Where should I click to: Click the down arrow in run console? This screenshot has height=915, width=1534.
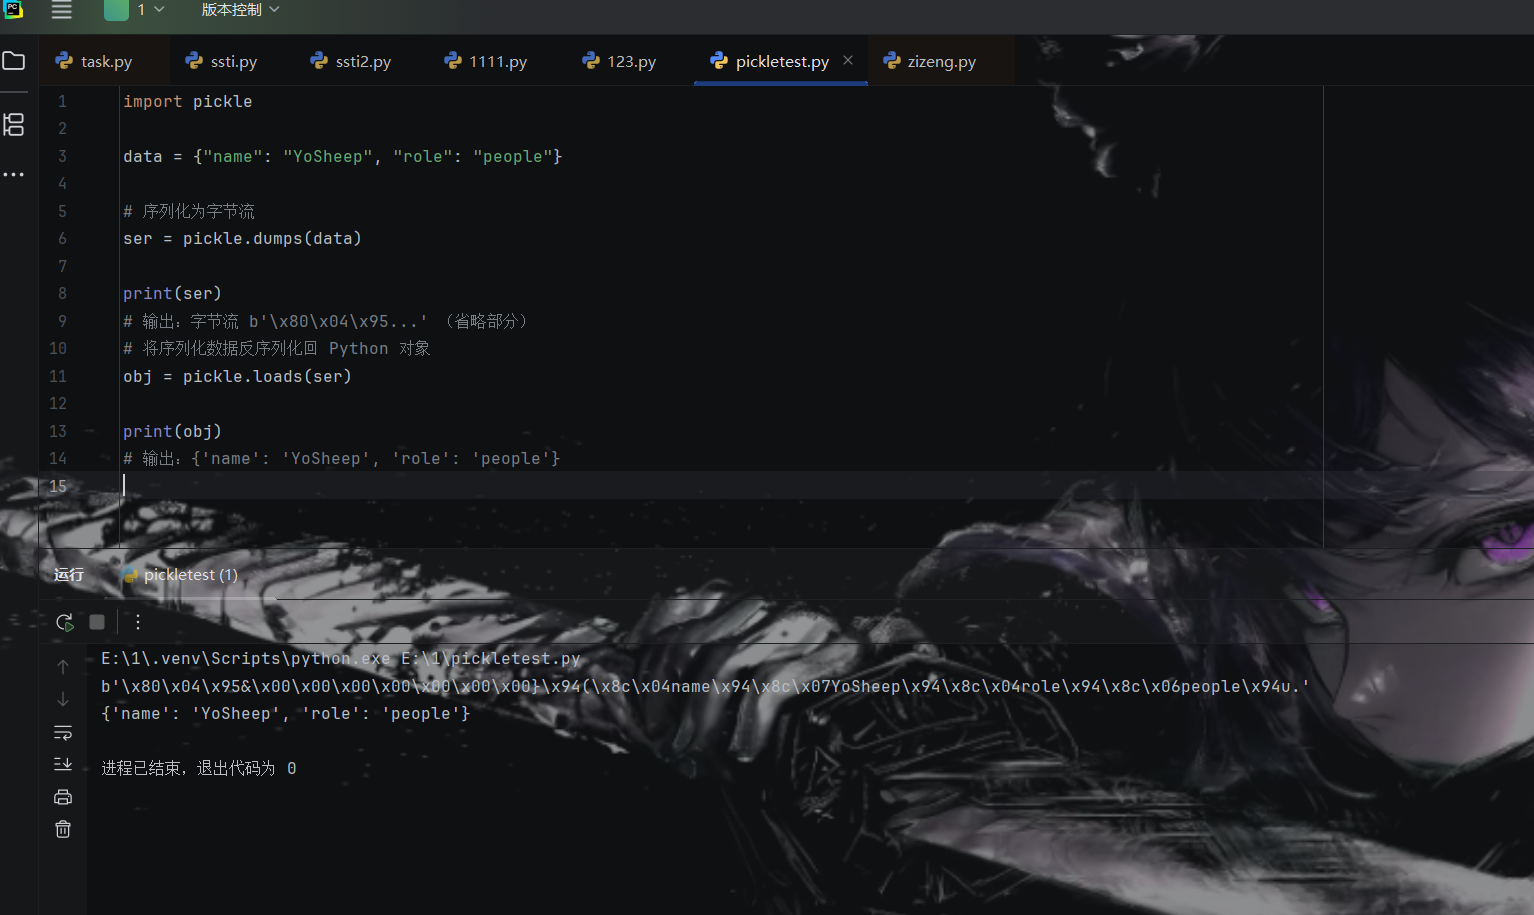[x=63, y=699]
